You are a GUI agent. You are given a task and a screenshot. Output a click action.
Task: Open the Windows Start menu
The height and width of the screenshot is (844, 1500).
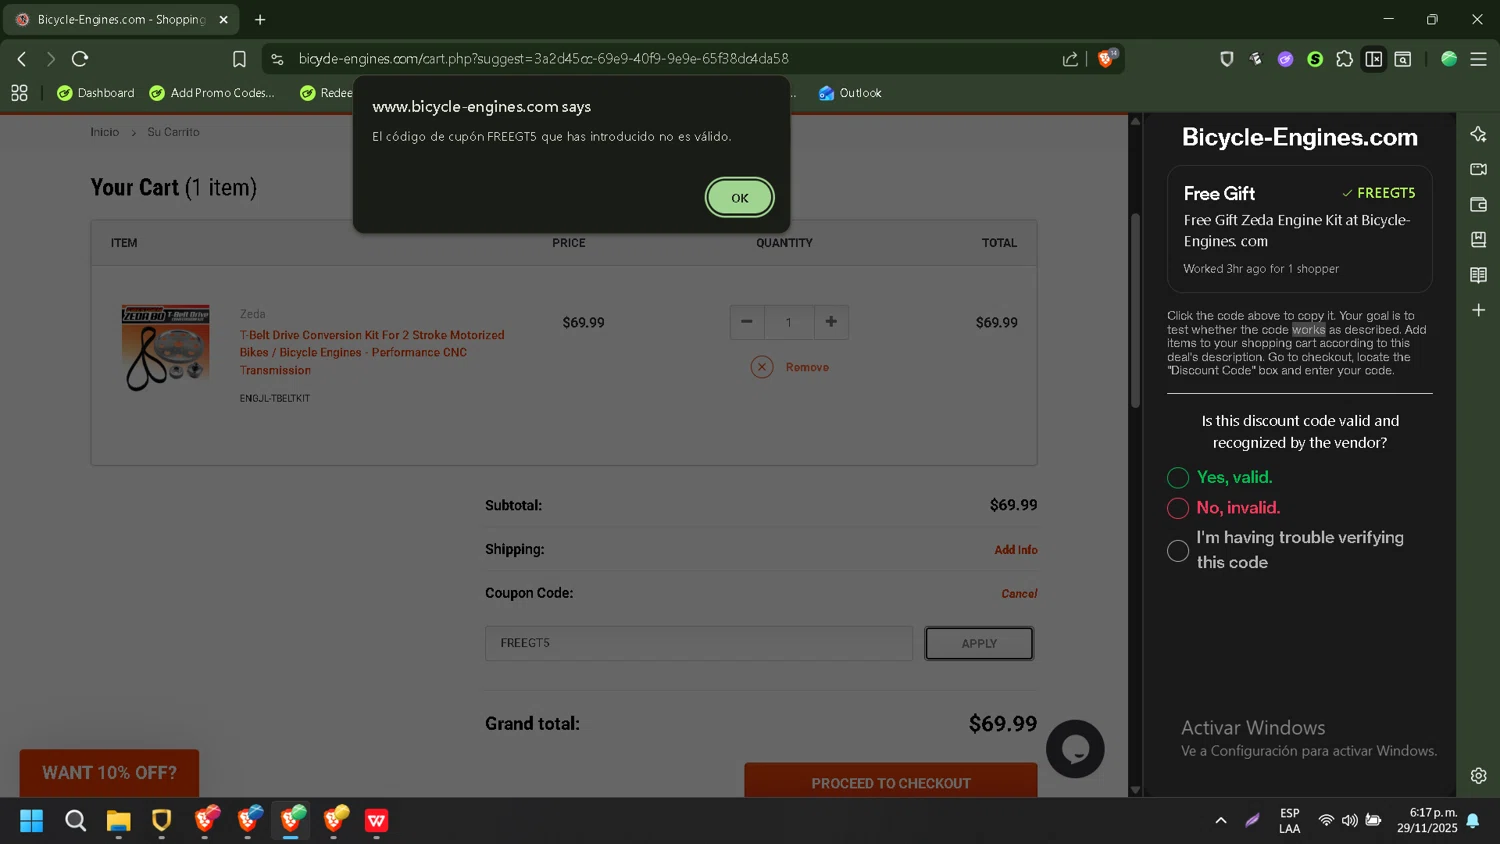31,821
